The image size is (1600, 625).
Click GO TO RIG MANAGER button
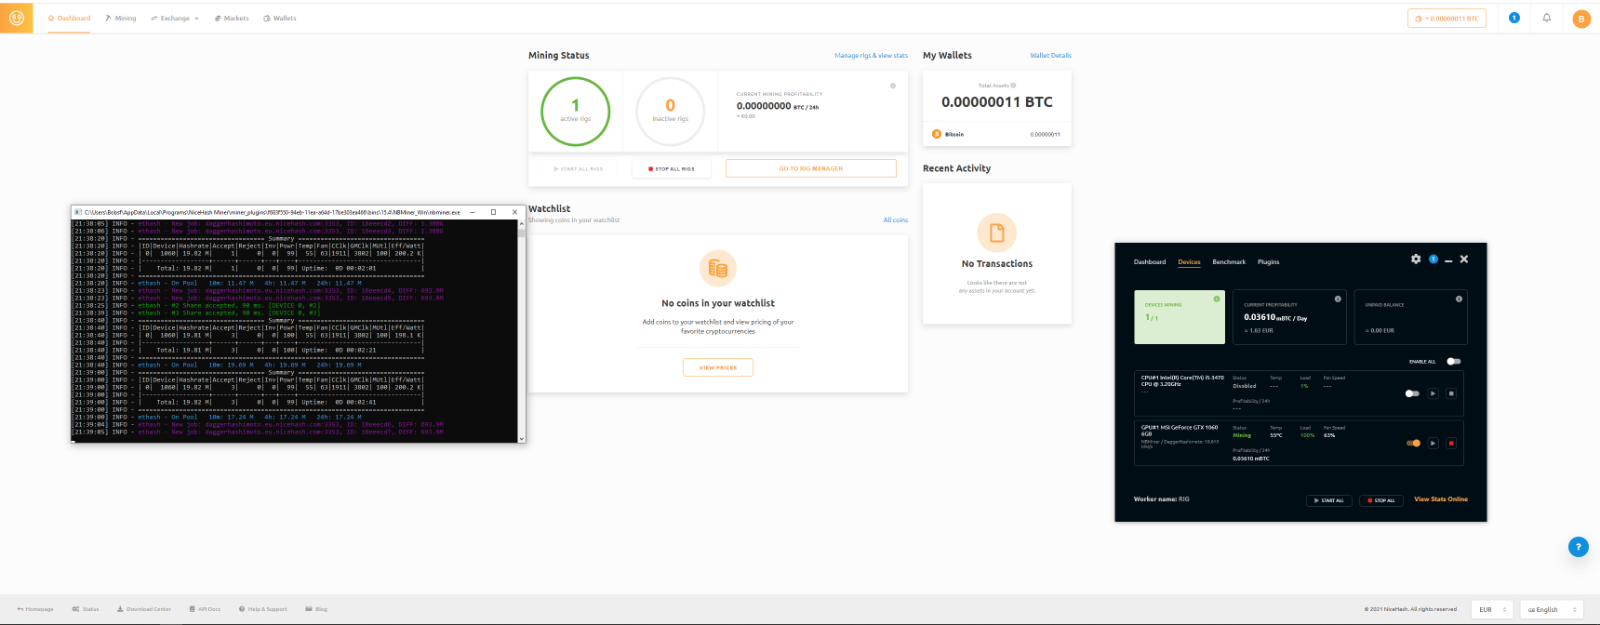click(811, 169)
